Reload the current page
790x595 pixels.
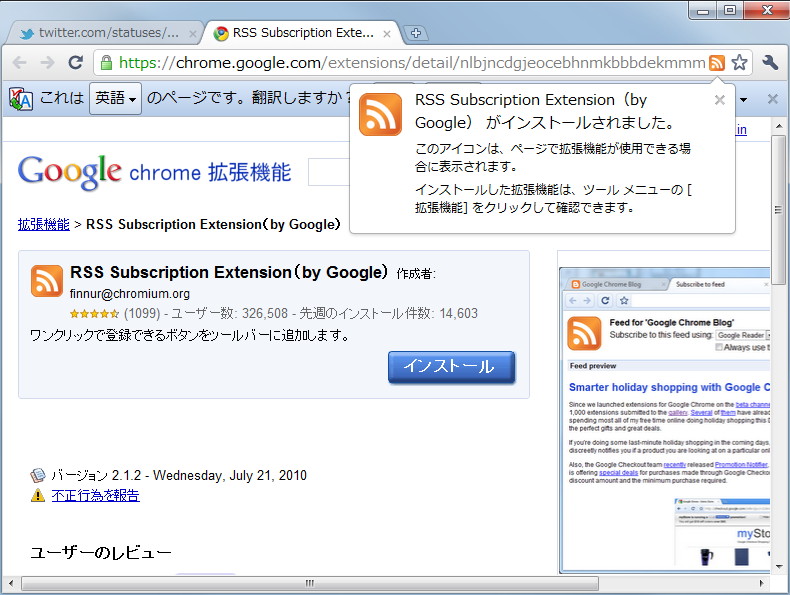tap(76, 62)
